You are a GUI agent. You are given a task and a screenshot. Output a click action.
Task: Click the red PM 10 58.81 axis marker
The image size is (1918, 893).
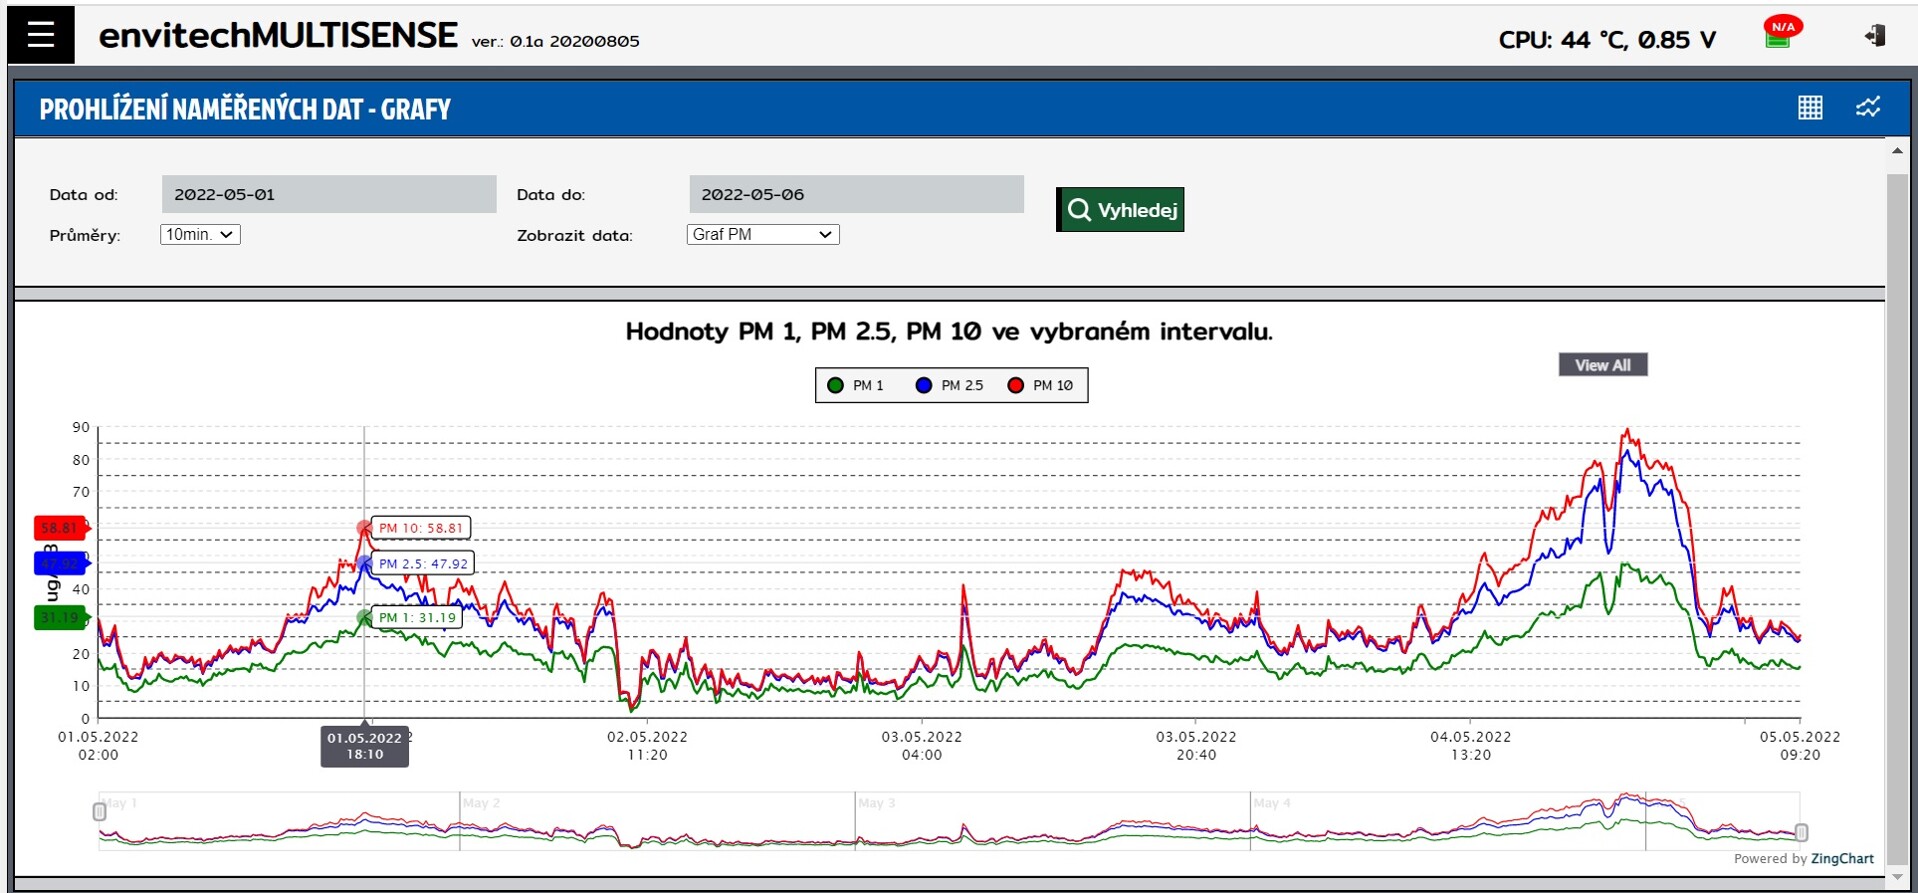(x=60, y=528)
